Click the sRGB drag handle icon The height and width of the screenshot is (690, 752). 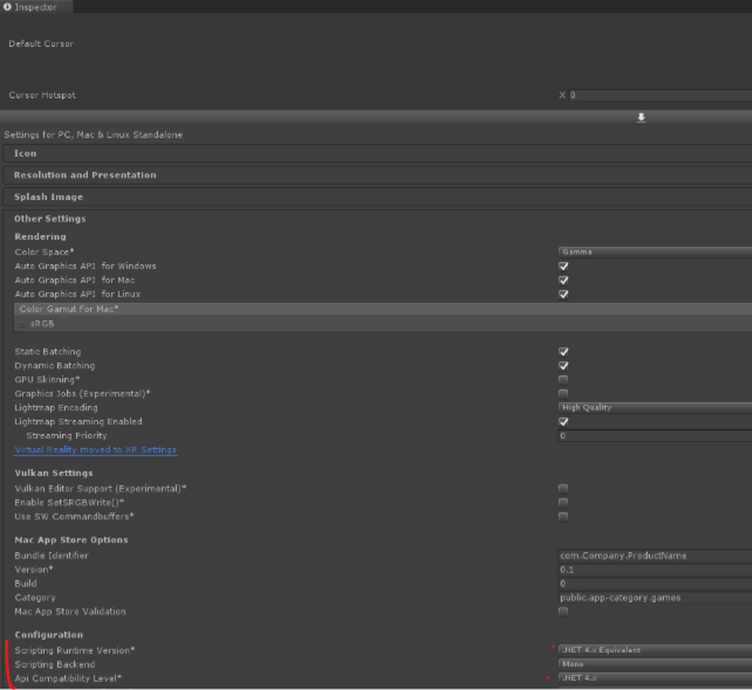point(22,325)
